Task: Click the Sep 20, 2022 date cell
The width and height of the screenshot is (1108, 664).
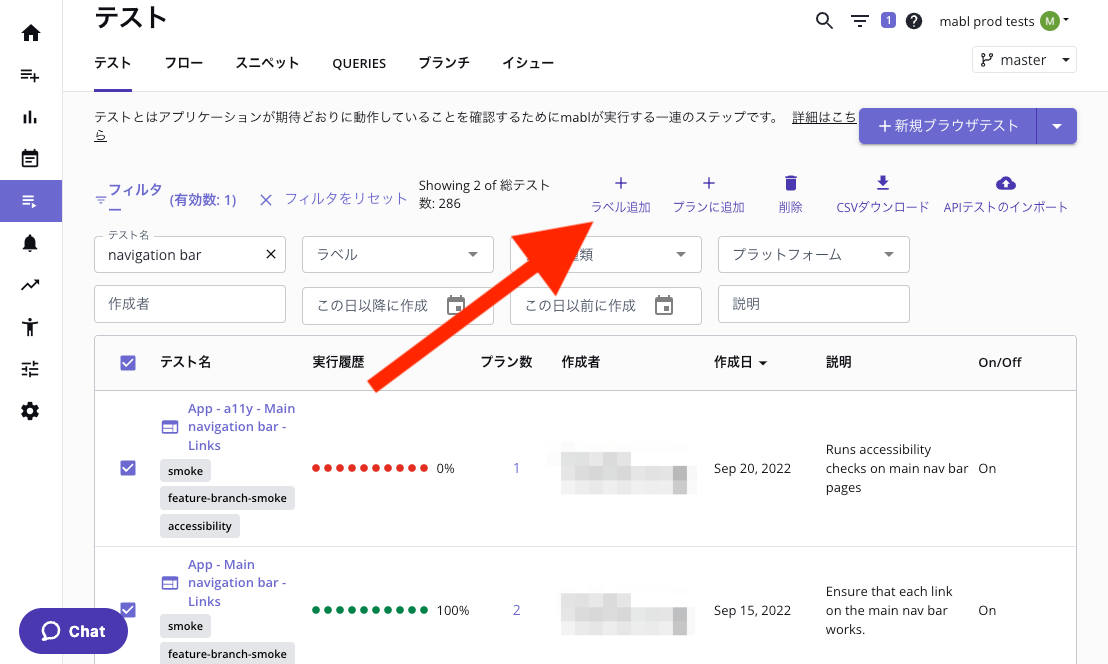Action: point(753,468)
